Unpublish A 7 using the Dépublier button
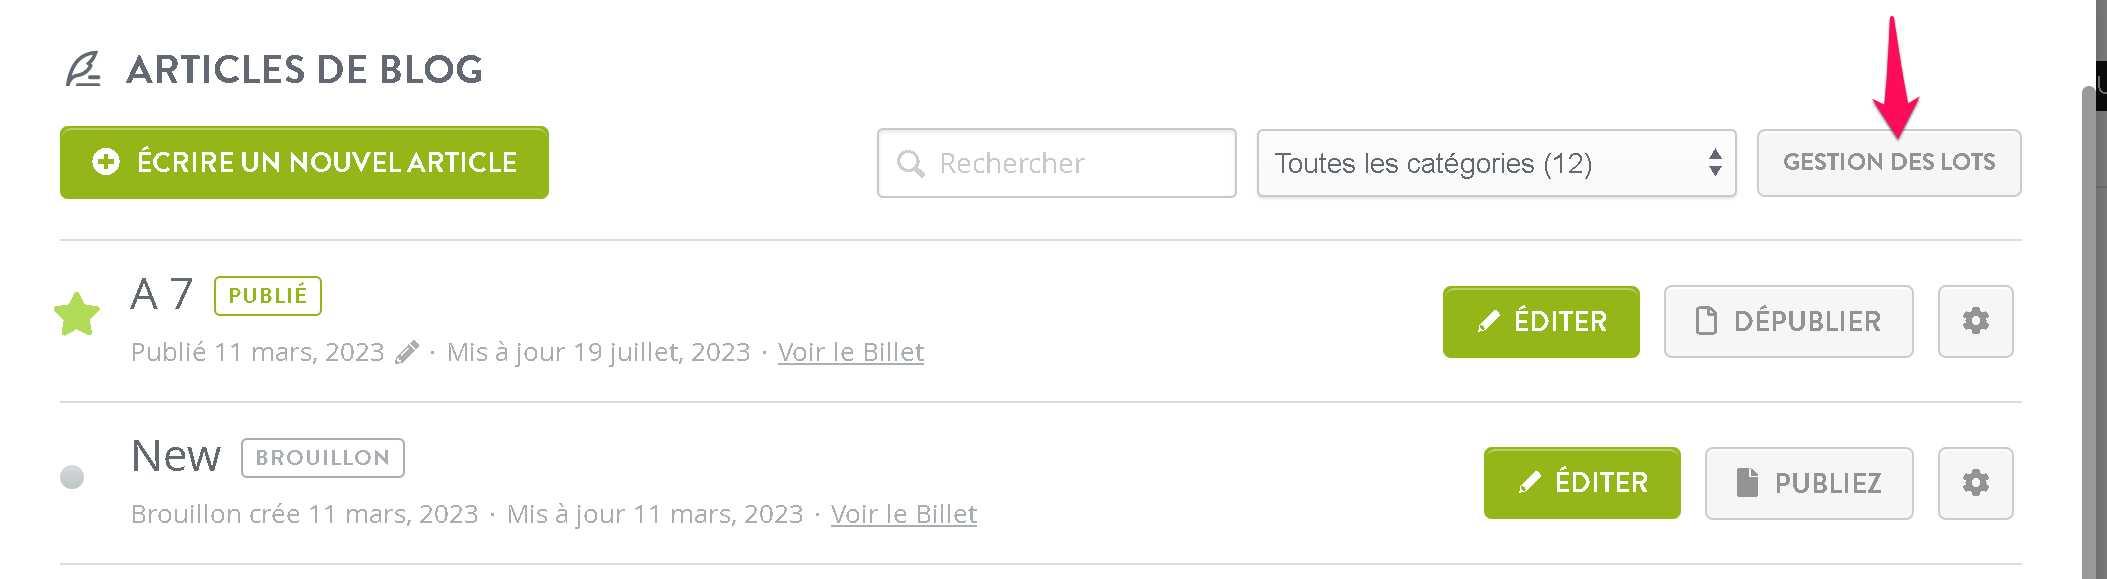Viewport: 2107px width, 579px height. coord(1788,321)
